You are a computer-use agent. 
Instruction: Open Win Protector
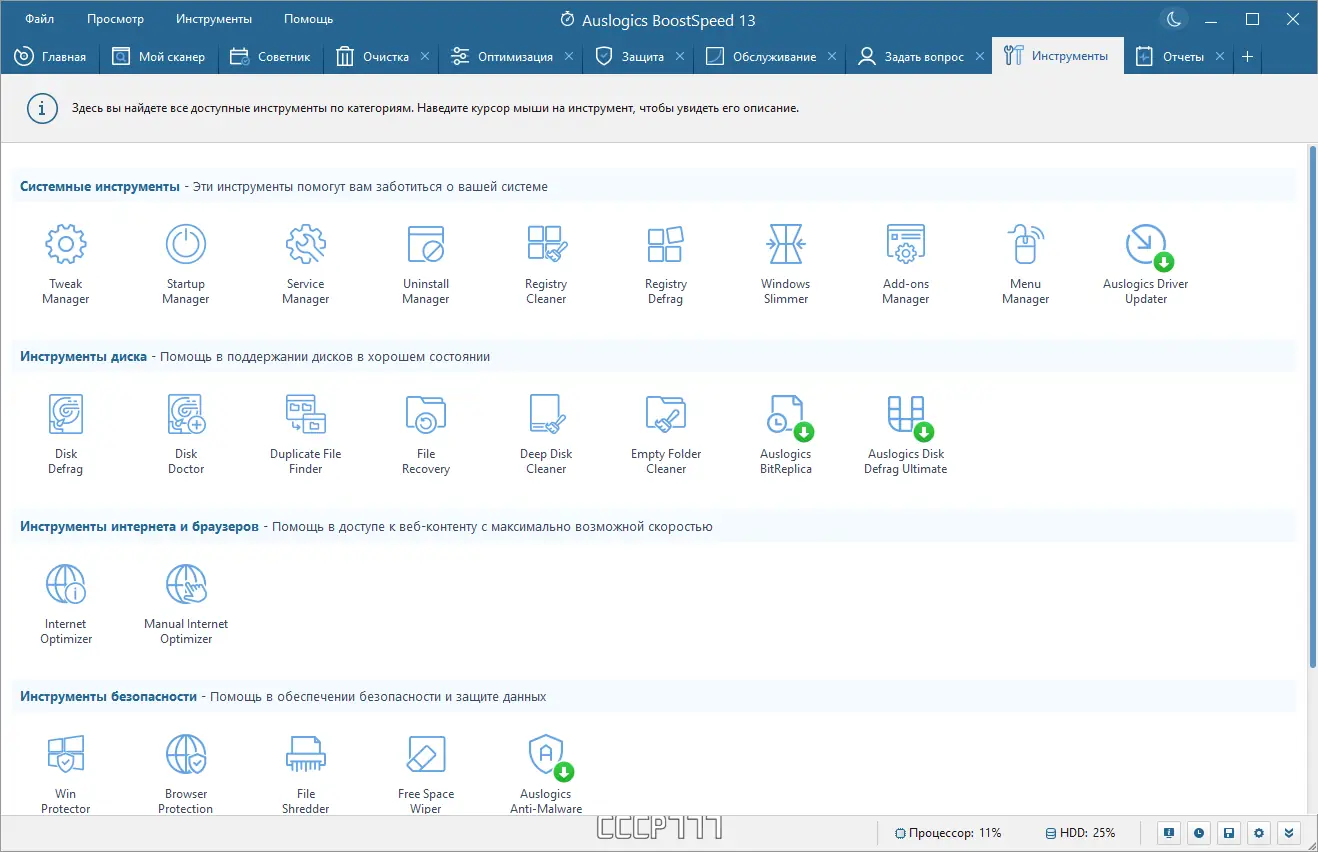[66, 775]
